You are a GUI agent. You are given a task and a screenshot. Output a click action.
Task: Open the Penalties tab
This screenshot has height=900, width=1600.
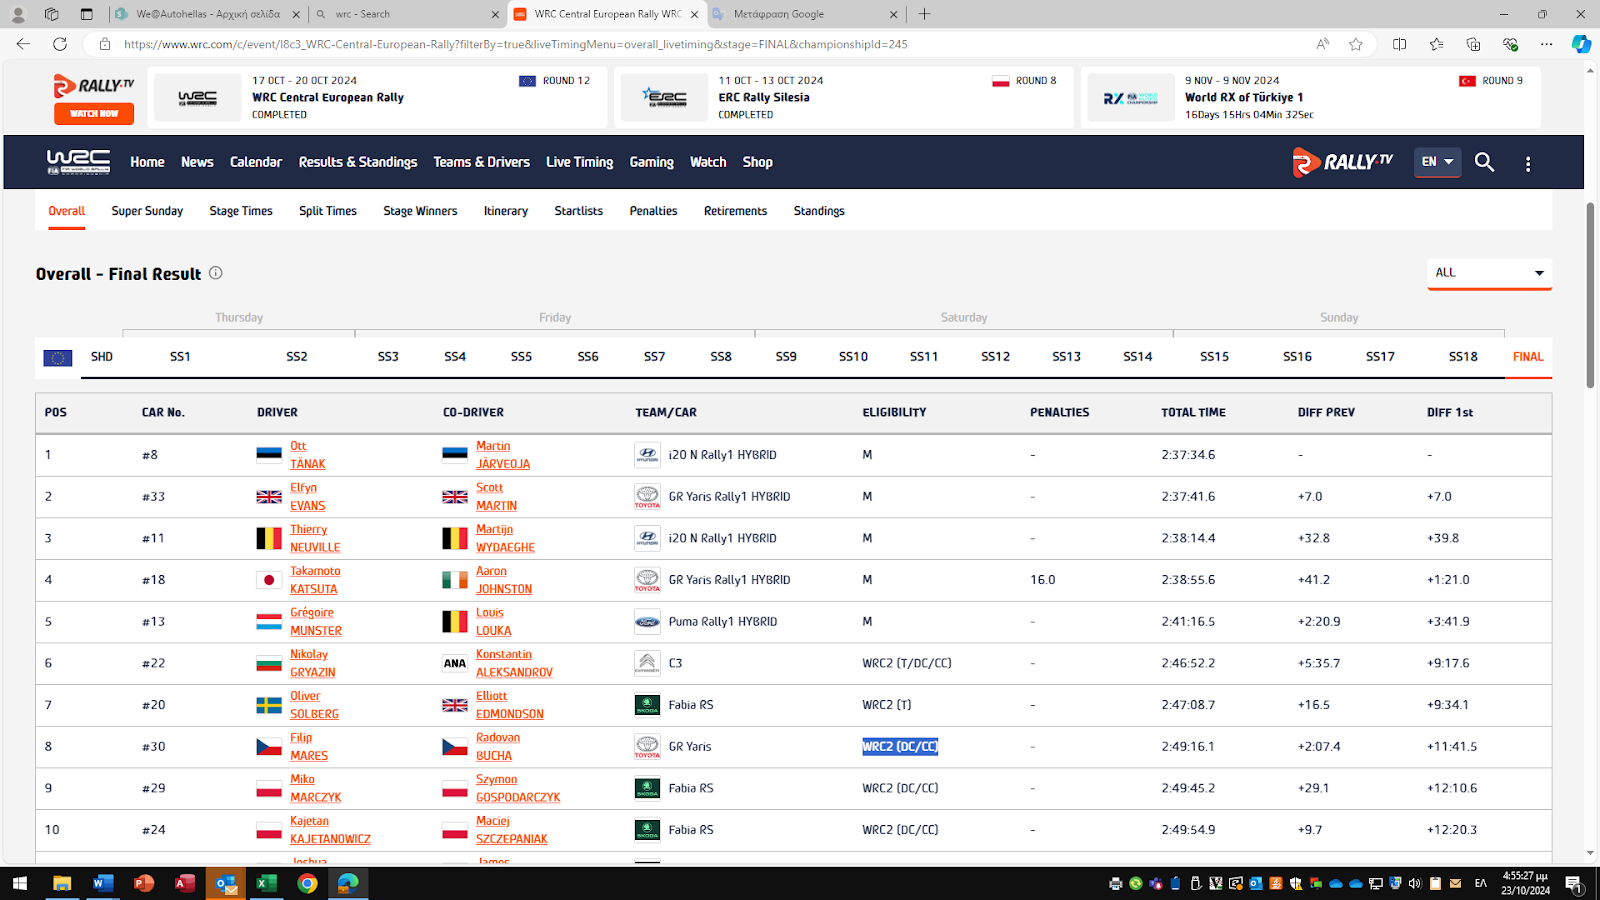pyautogui.click(x=653, y=211)
